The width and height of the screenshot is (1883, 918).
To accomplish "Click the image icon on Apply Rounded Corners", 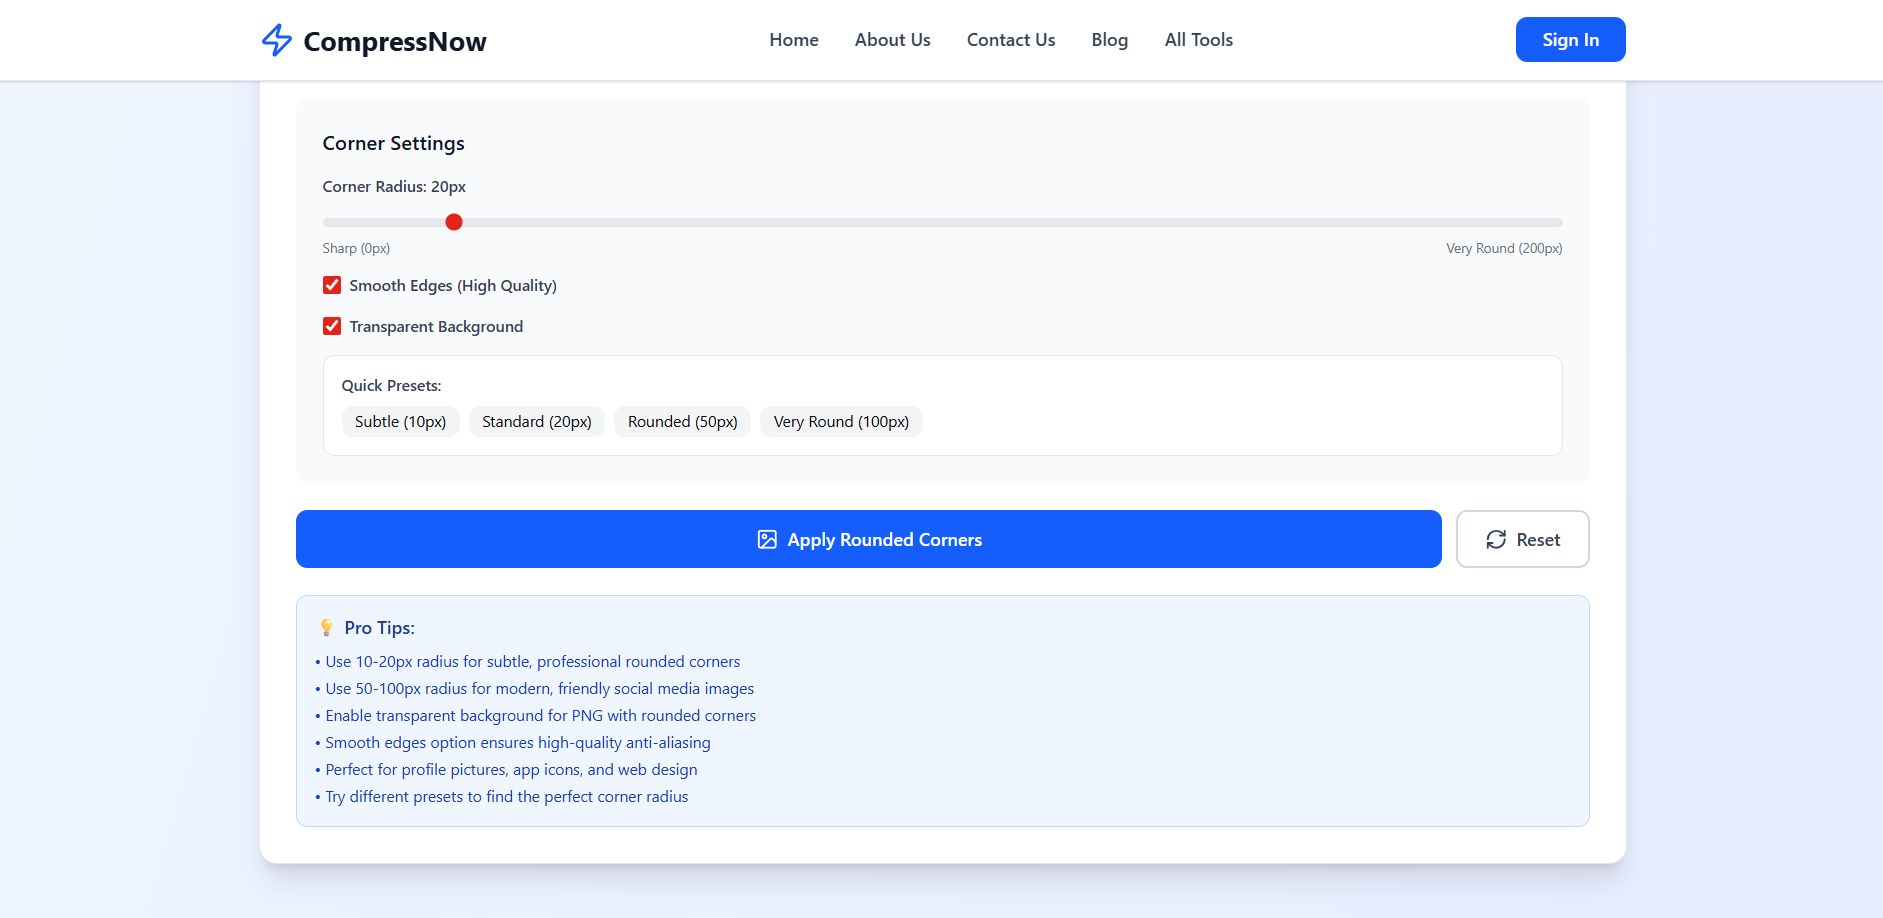I will click(x=767, y=540).
